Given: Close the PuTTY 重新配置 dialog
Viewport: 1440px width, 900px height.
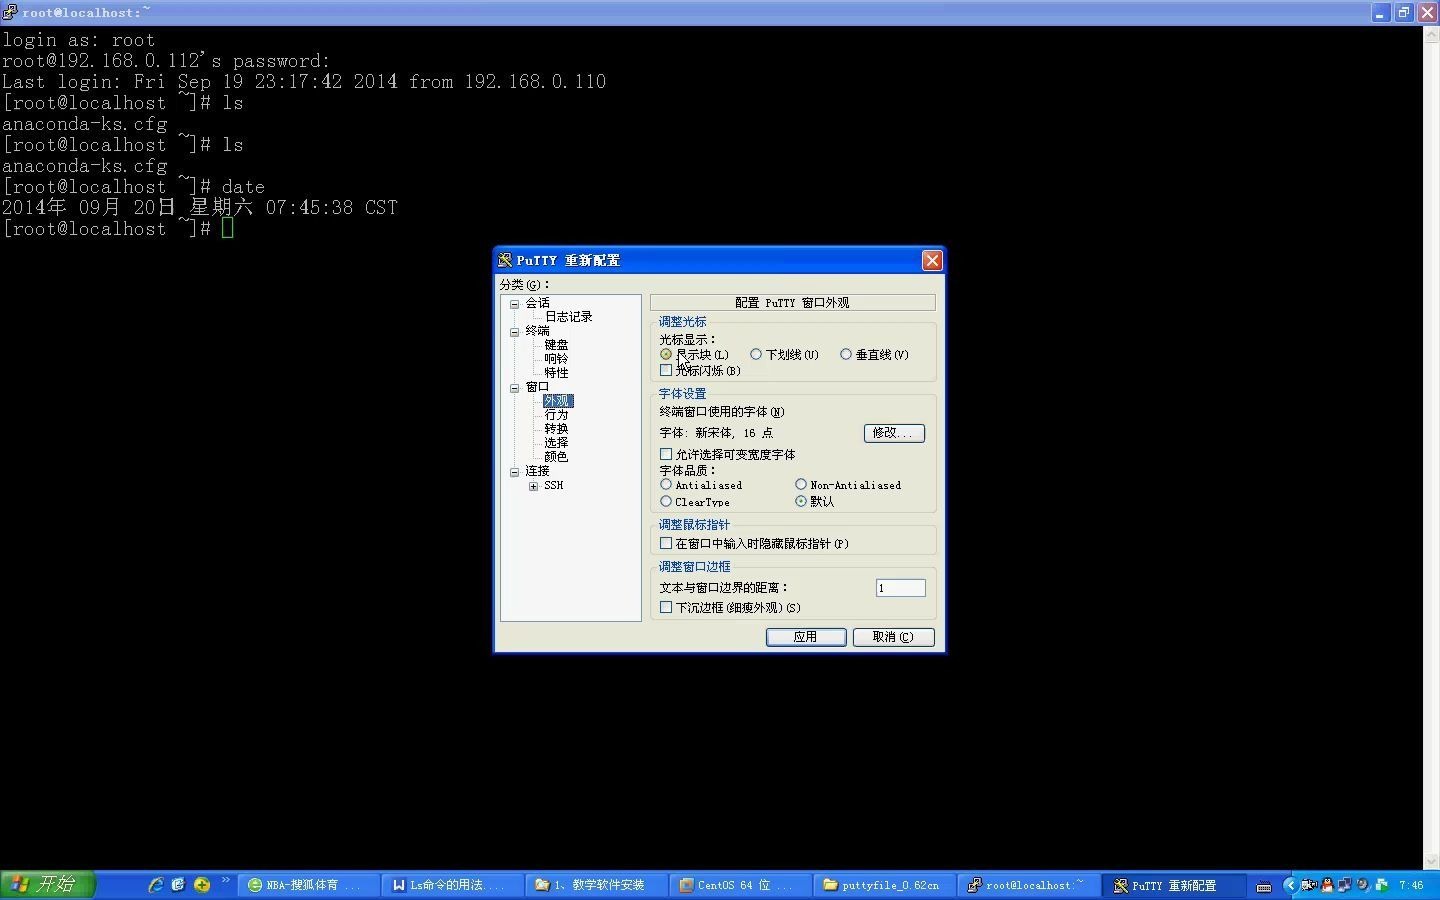Looking at the screenshot, I should tap(932, 260).
